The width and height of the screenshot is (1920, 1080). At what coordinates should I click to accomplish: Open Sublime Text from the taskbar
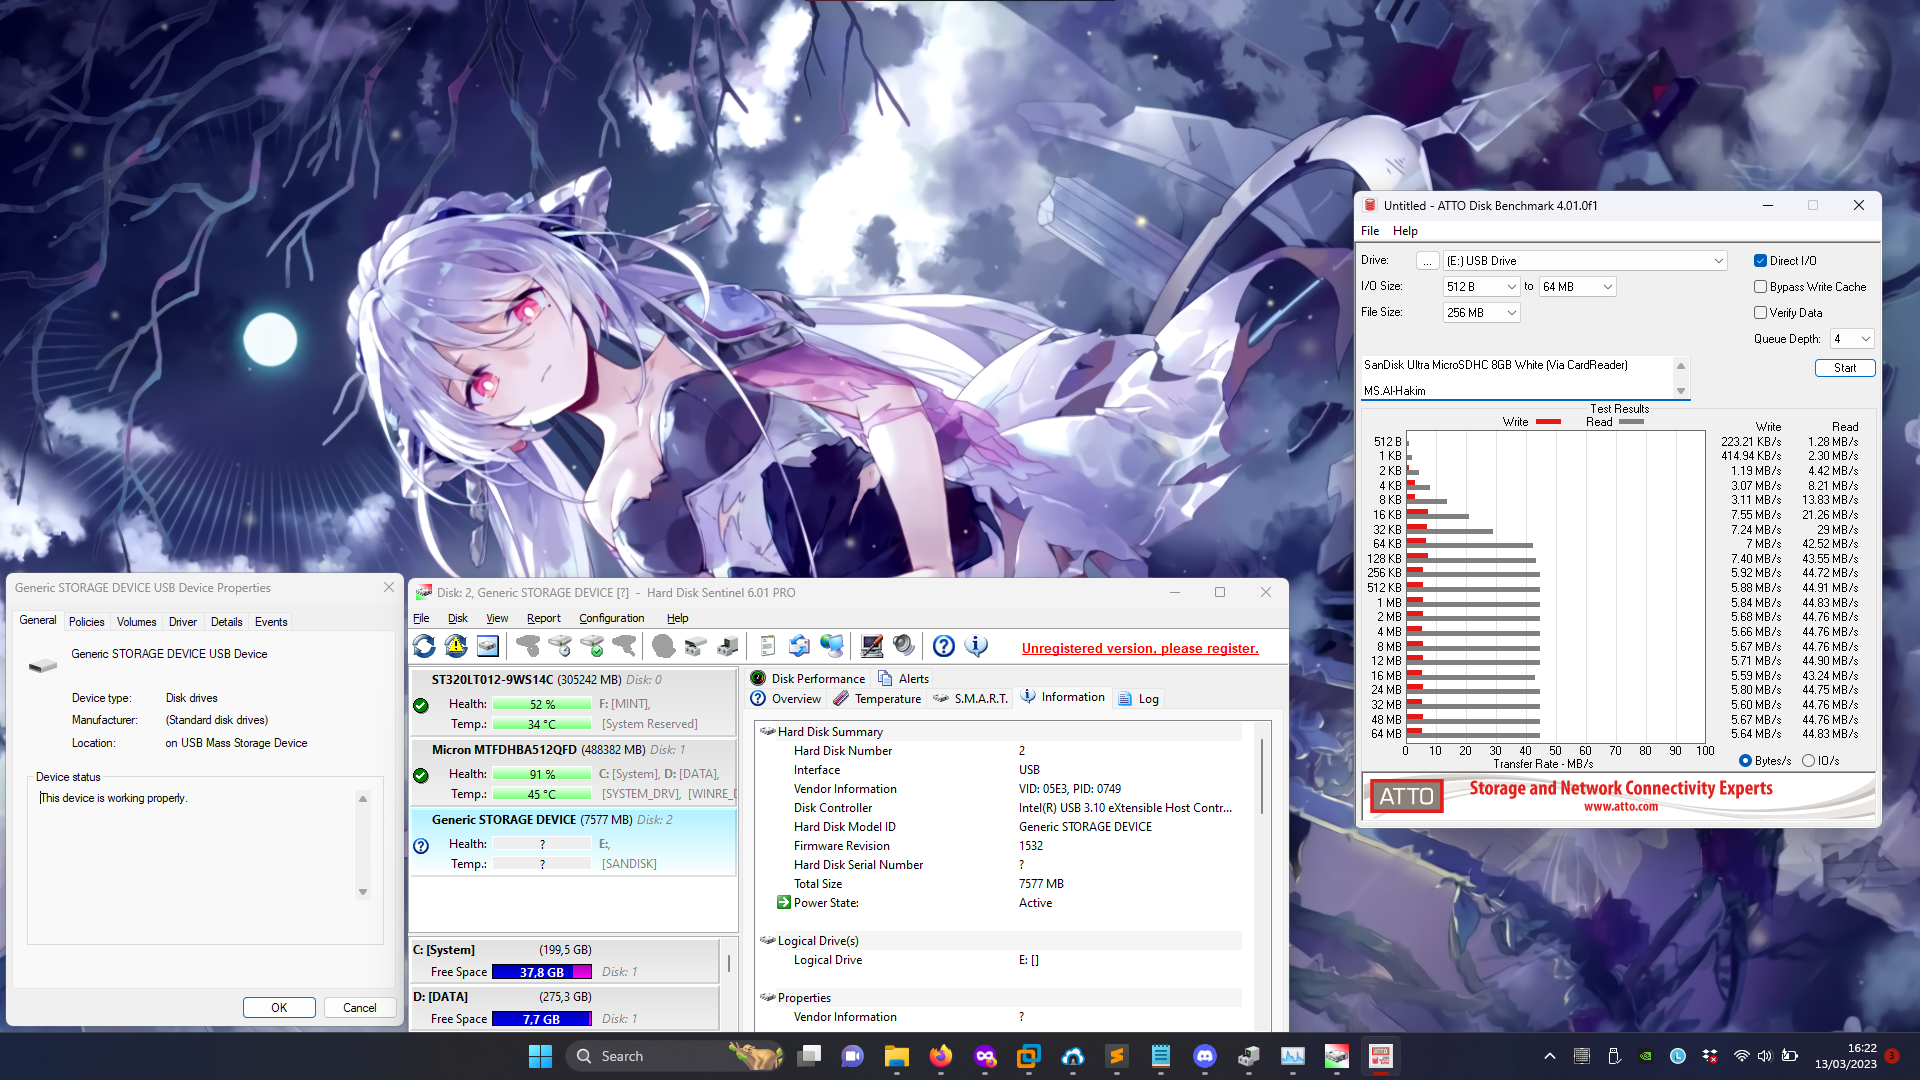(x=1116, y=1056)
